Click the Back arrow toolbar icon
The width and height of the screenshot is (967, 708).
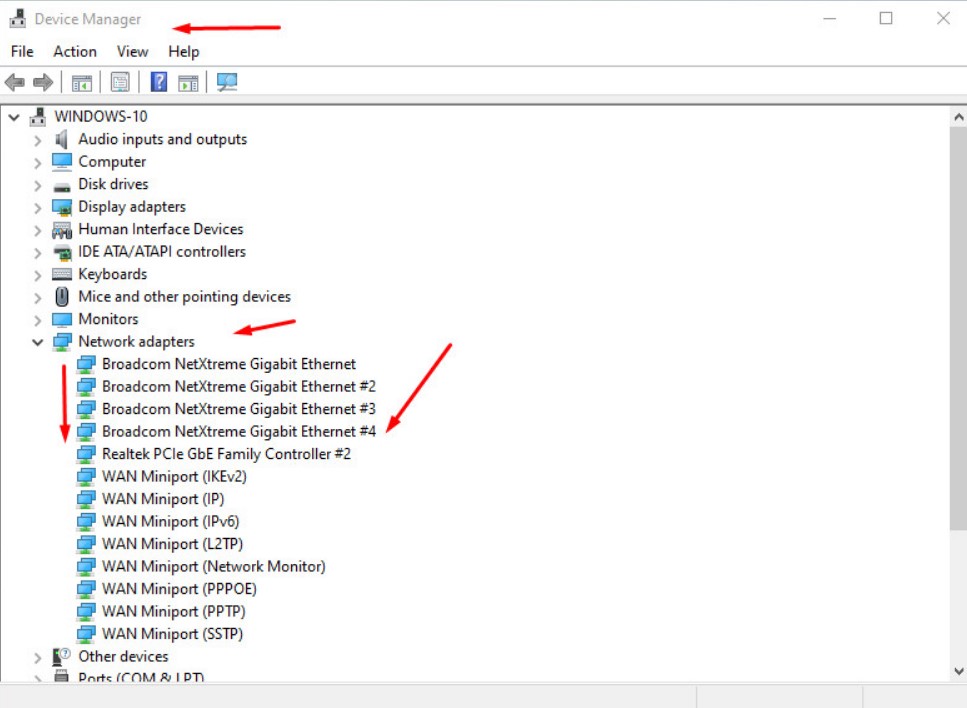(x=14, y=82)
